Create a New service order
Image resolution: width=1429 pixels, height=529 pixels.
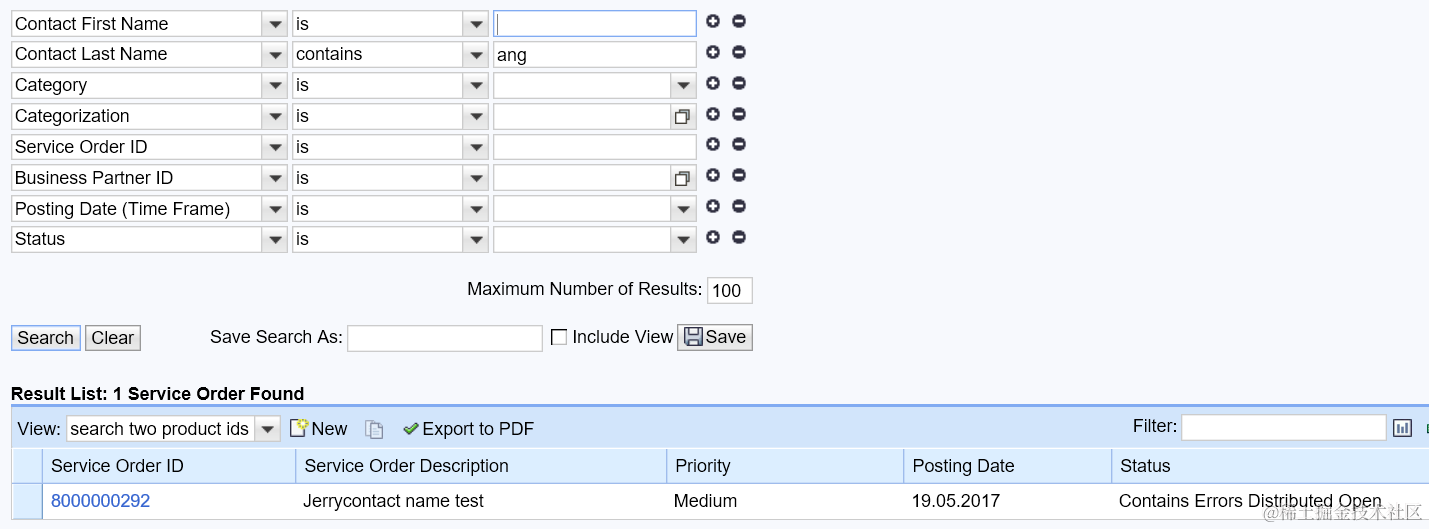point(319,429)
